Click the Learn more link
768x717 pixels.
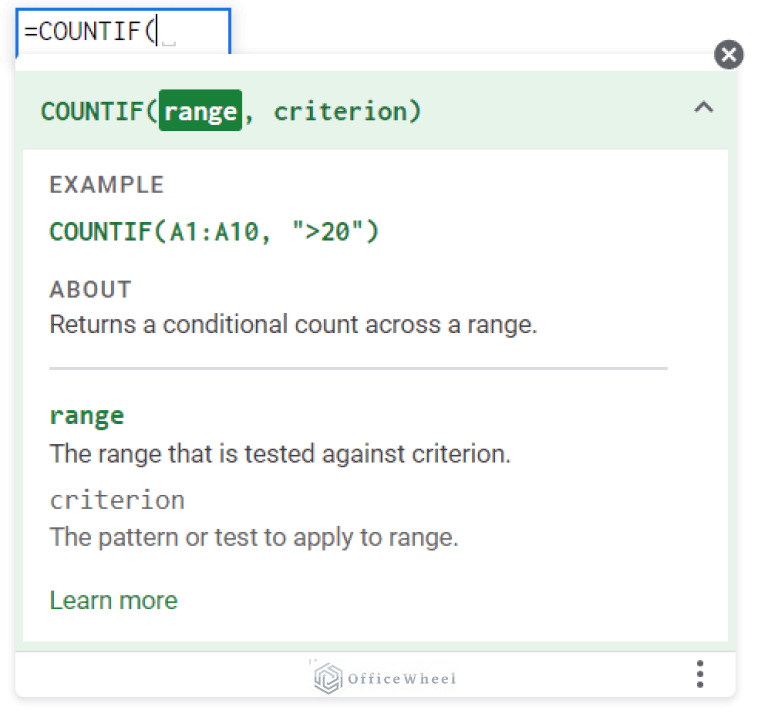(114, 600)
